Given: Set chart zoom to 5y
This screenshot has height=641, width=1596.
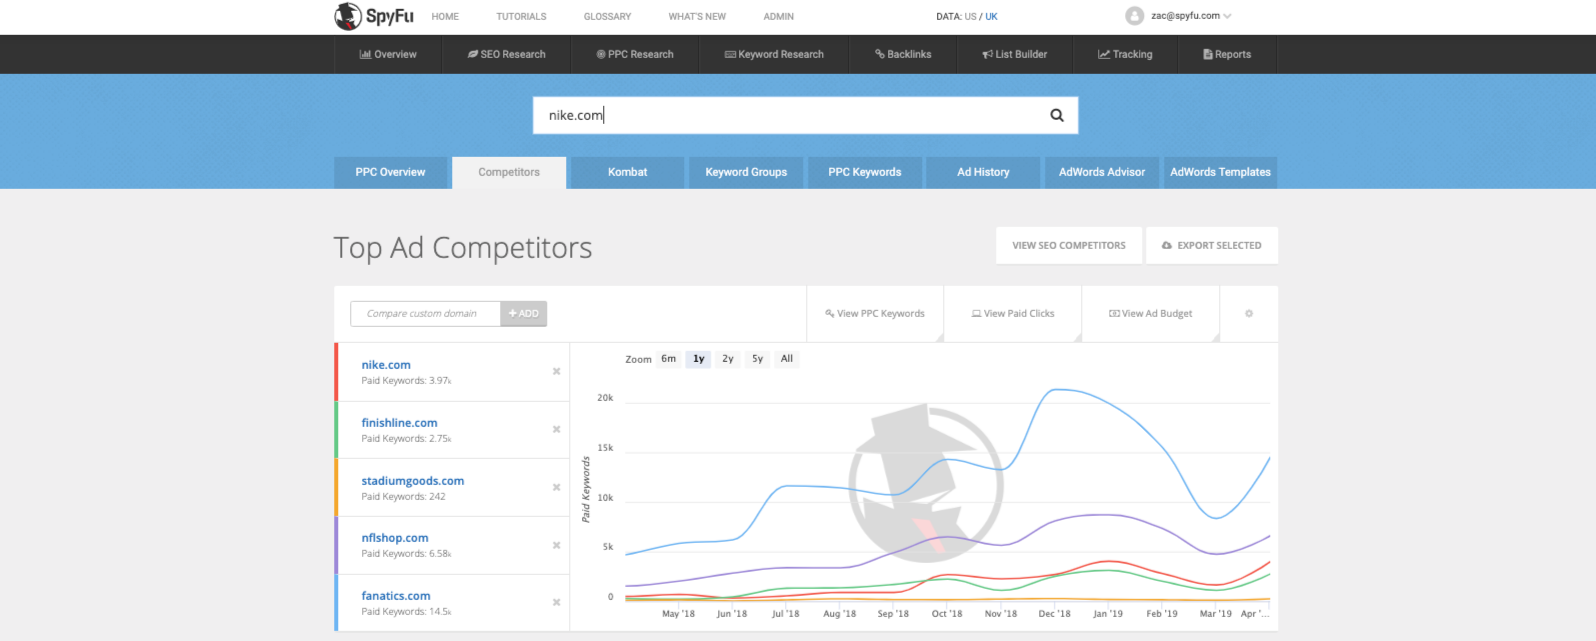Looking at the screenshot, I should [757, 359].
